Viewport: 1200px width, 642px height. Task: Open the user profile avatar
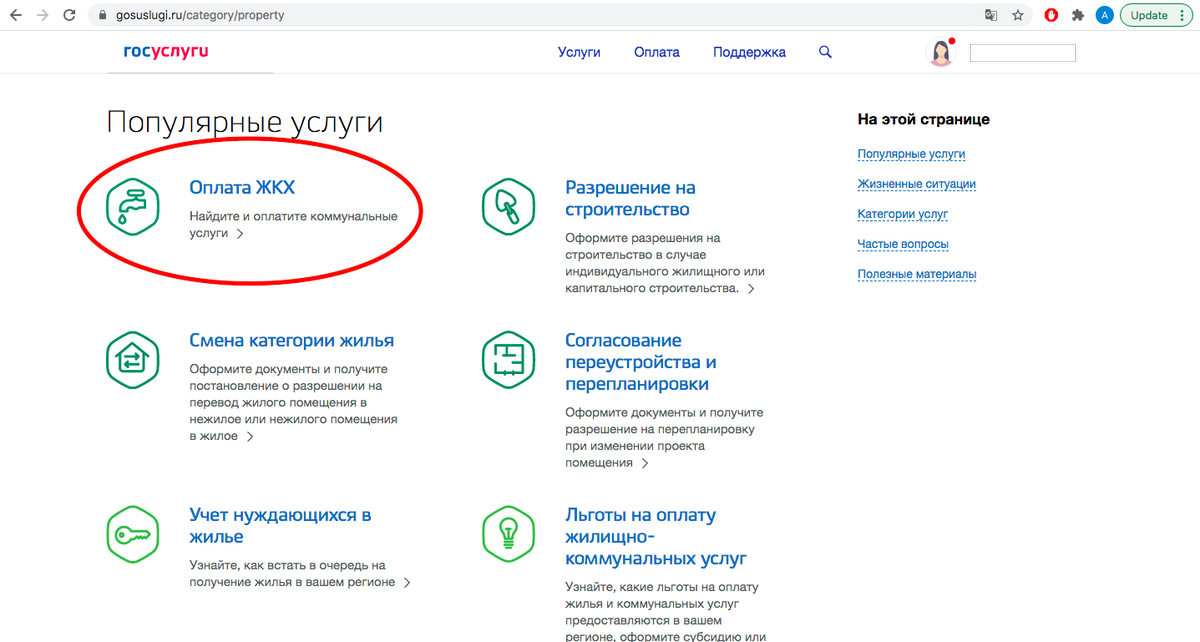tap(941, 53)
